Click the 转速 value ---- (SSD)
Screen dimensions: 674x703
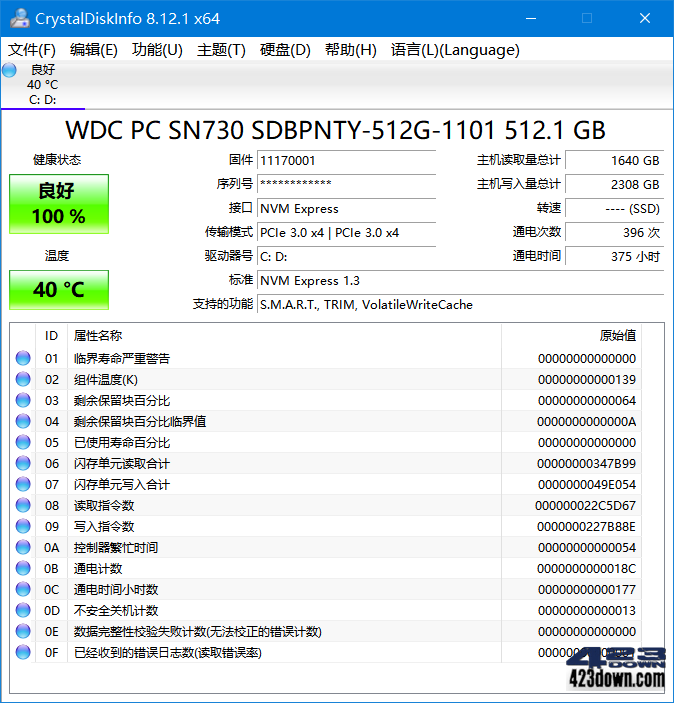(x=615, y=208)
